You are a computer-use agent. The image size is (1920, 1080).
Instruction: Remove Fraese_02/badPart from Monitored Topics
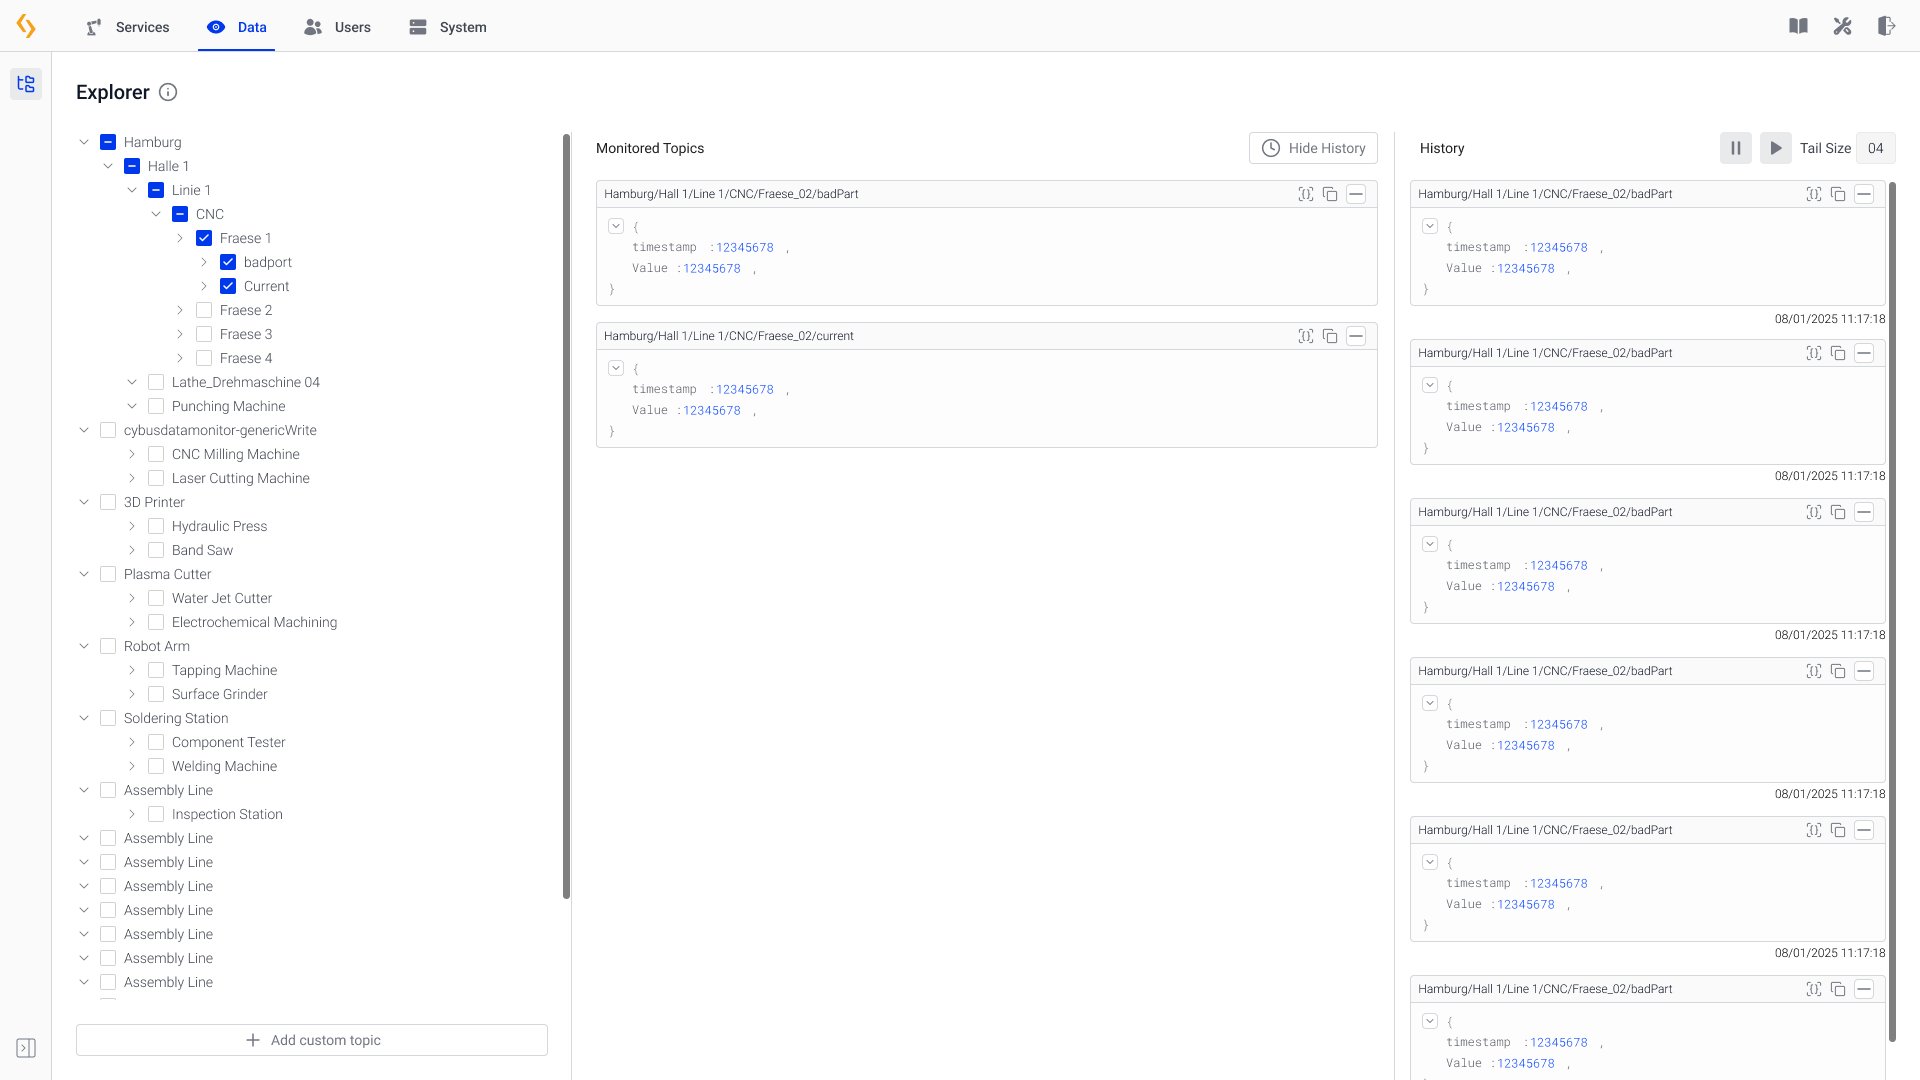pyautogui.click(x=1356, y=194)
